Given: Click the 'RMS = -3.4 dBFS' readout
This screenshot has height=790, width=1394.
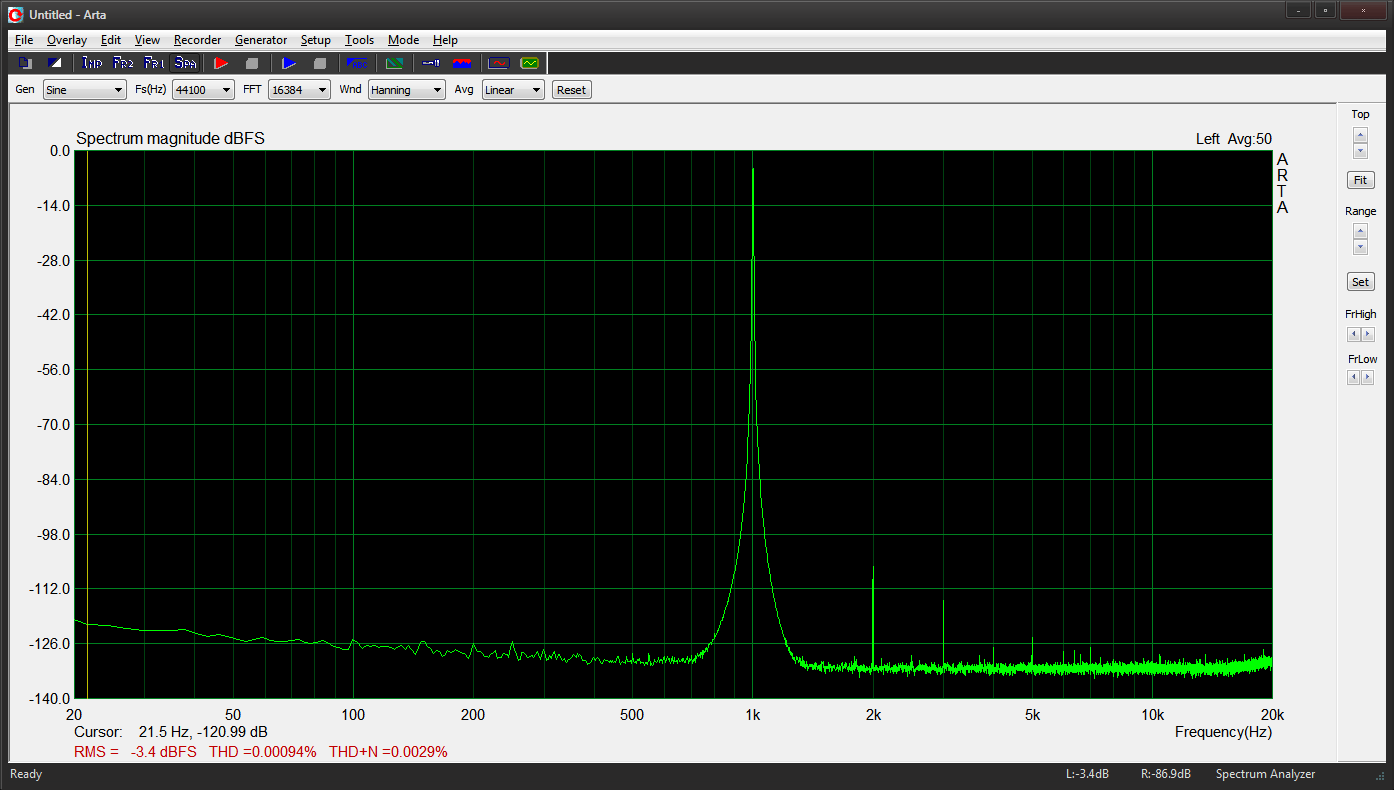Looking at the screenshot, I should tap(135, 752).
